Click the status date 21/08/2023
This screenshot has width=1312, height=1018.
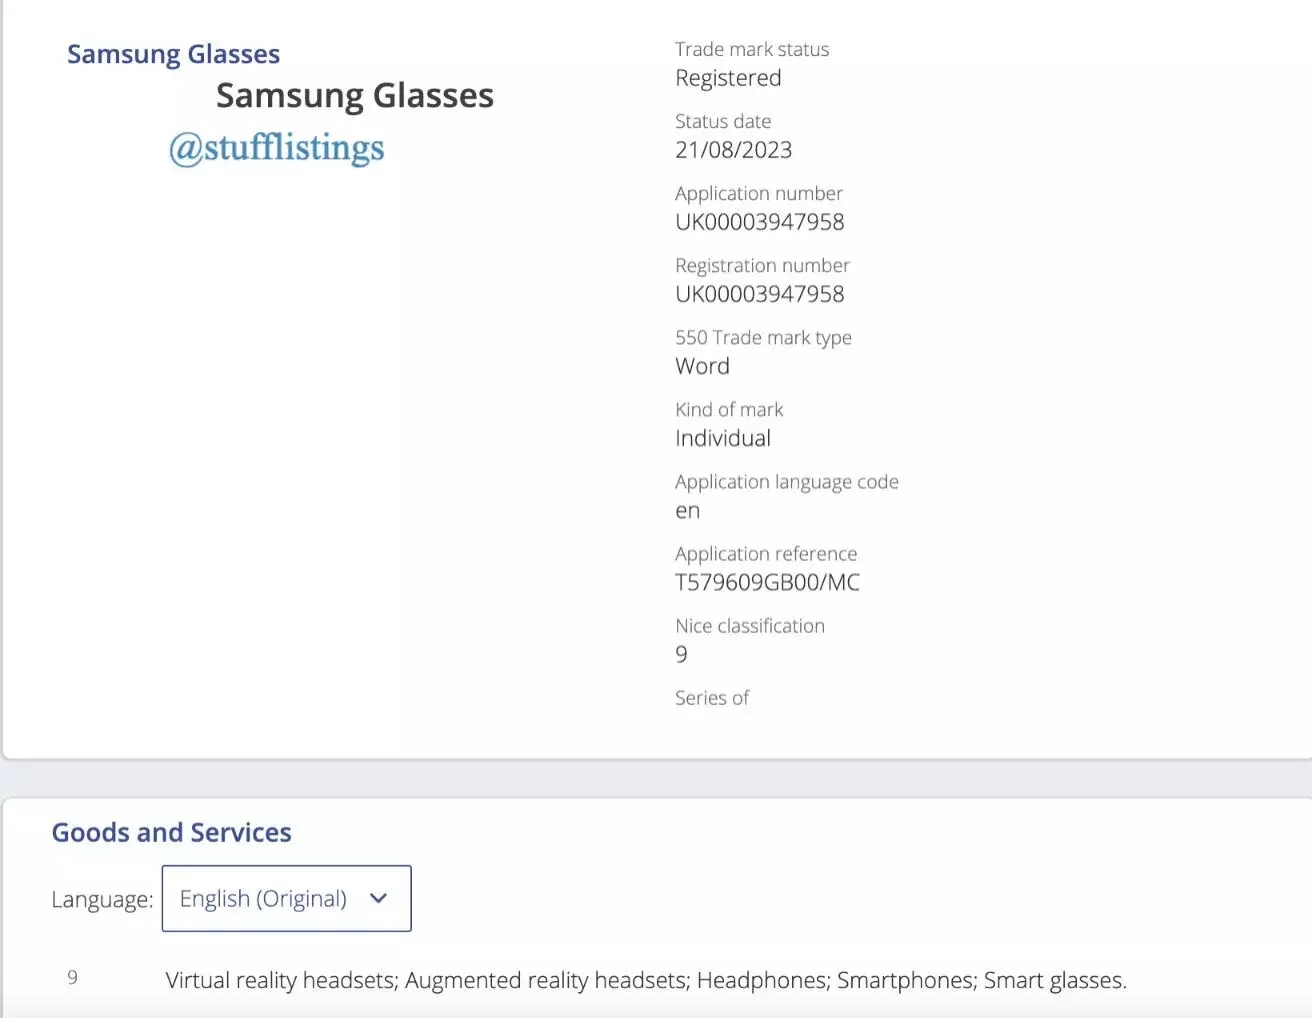click(733, 150)
